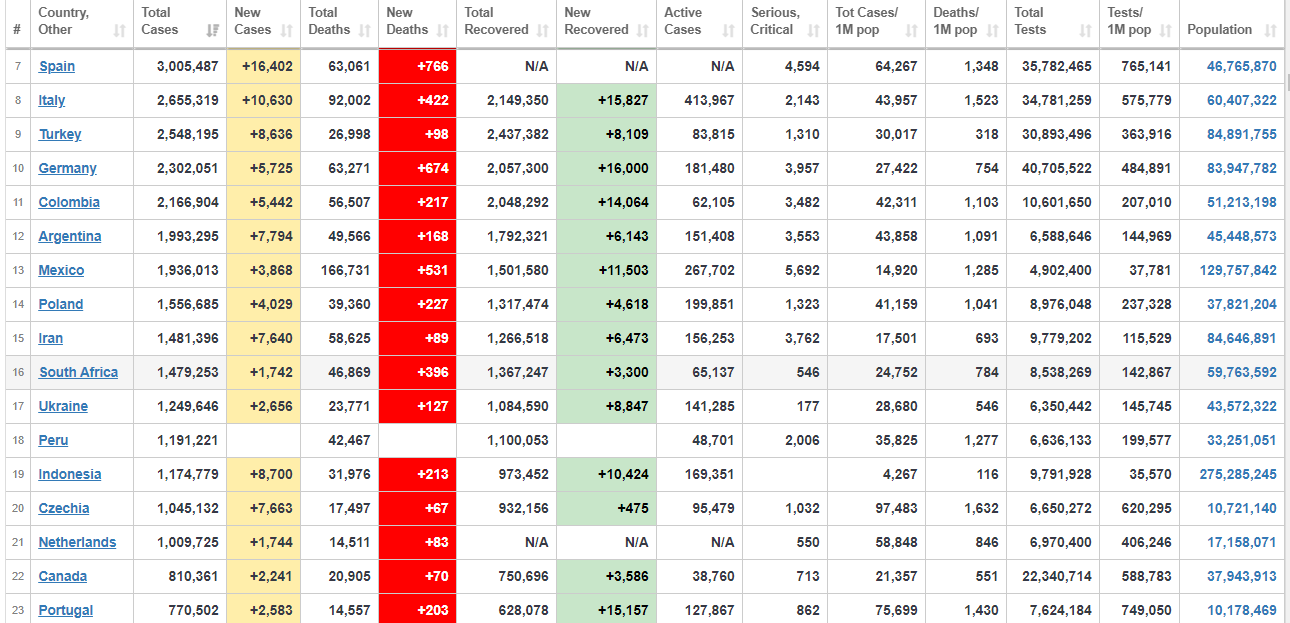Open Portugal population link 10,178,469
The image size is (1290, 623).
coord(1242,610)
